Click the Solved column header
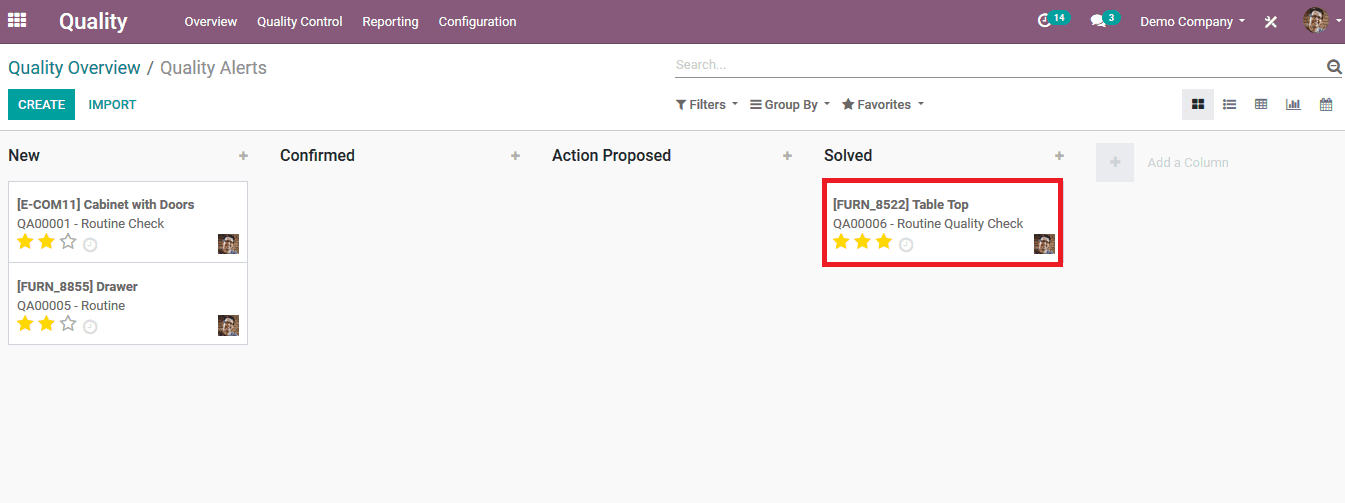This screenshot has height=503, width=1345. (848, 156)
